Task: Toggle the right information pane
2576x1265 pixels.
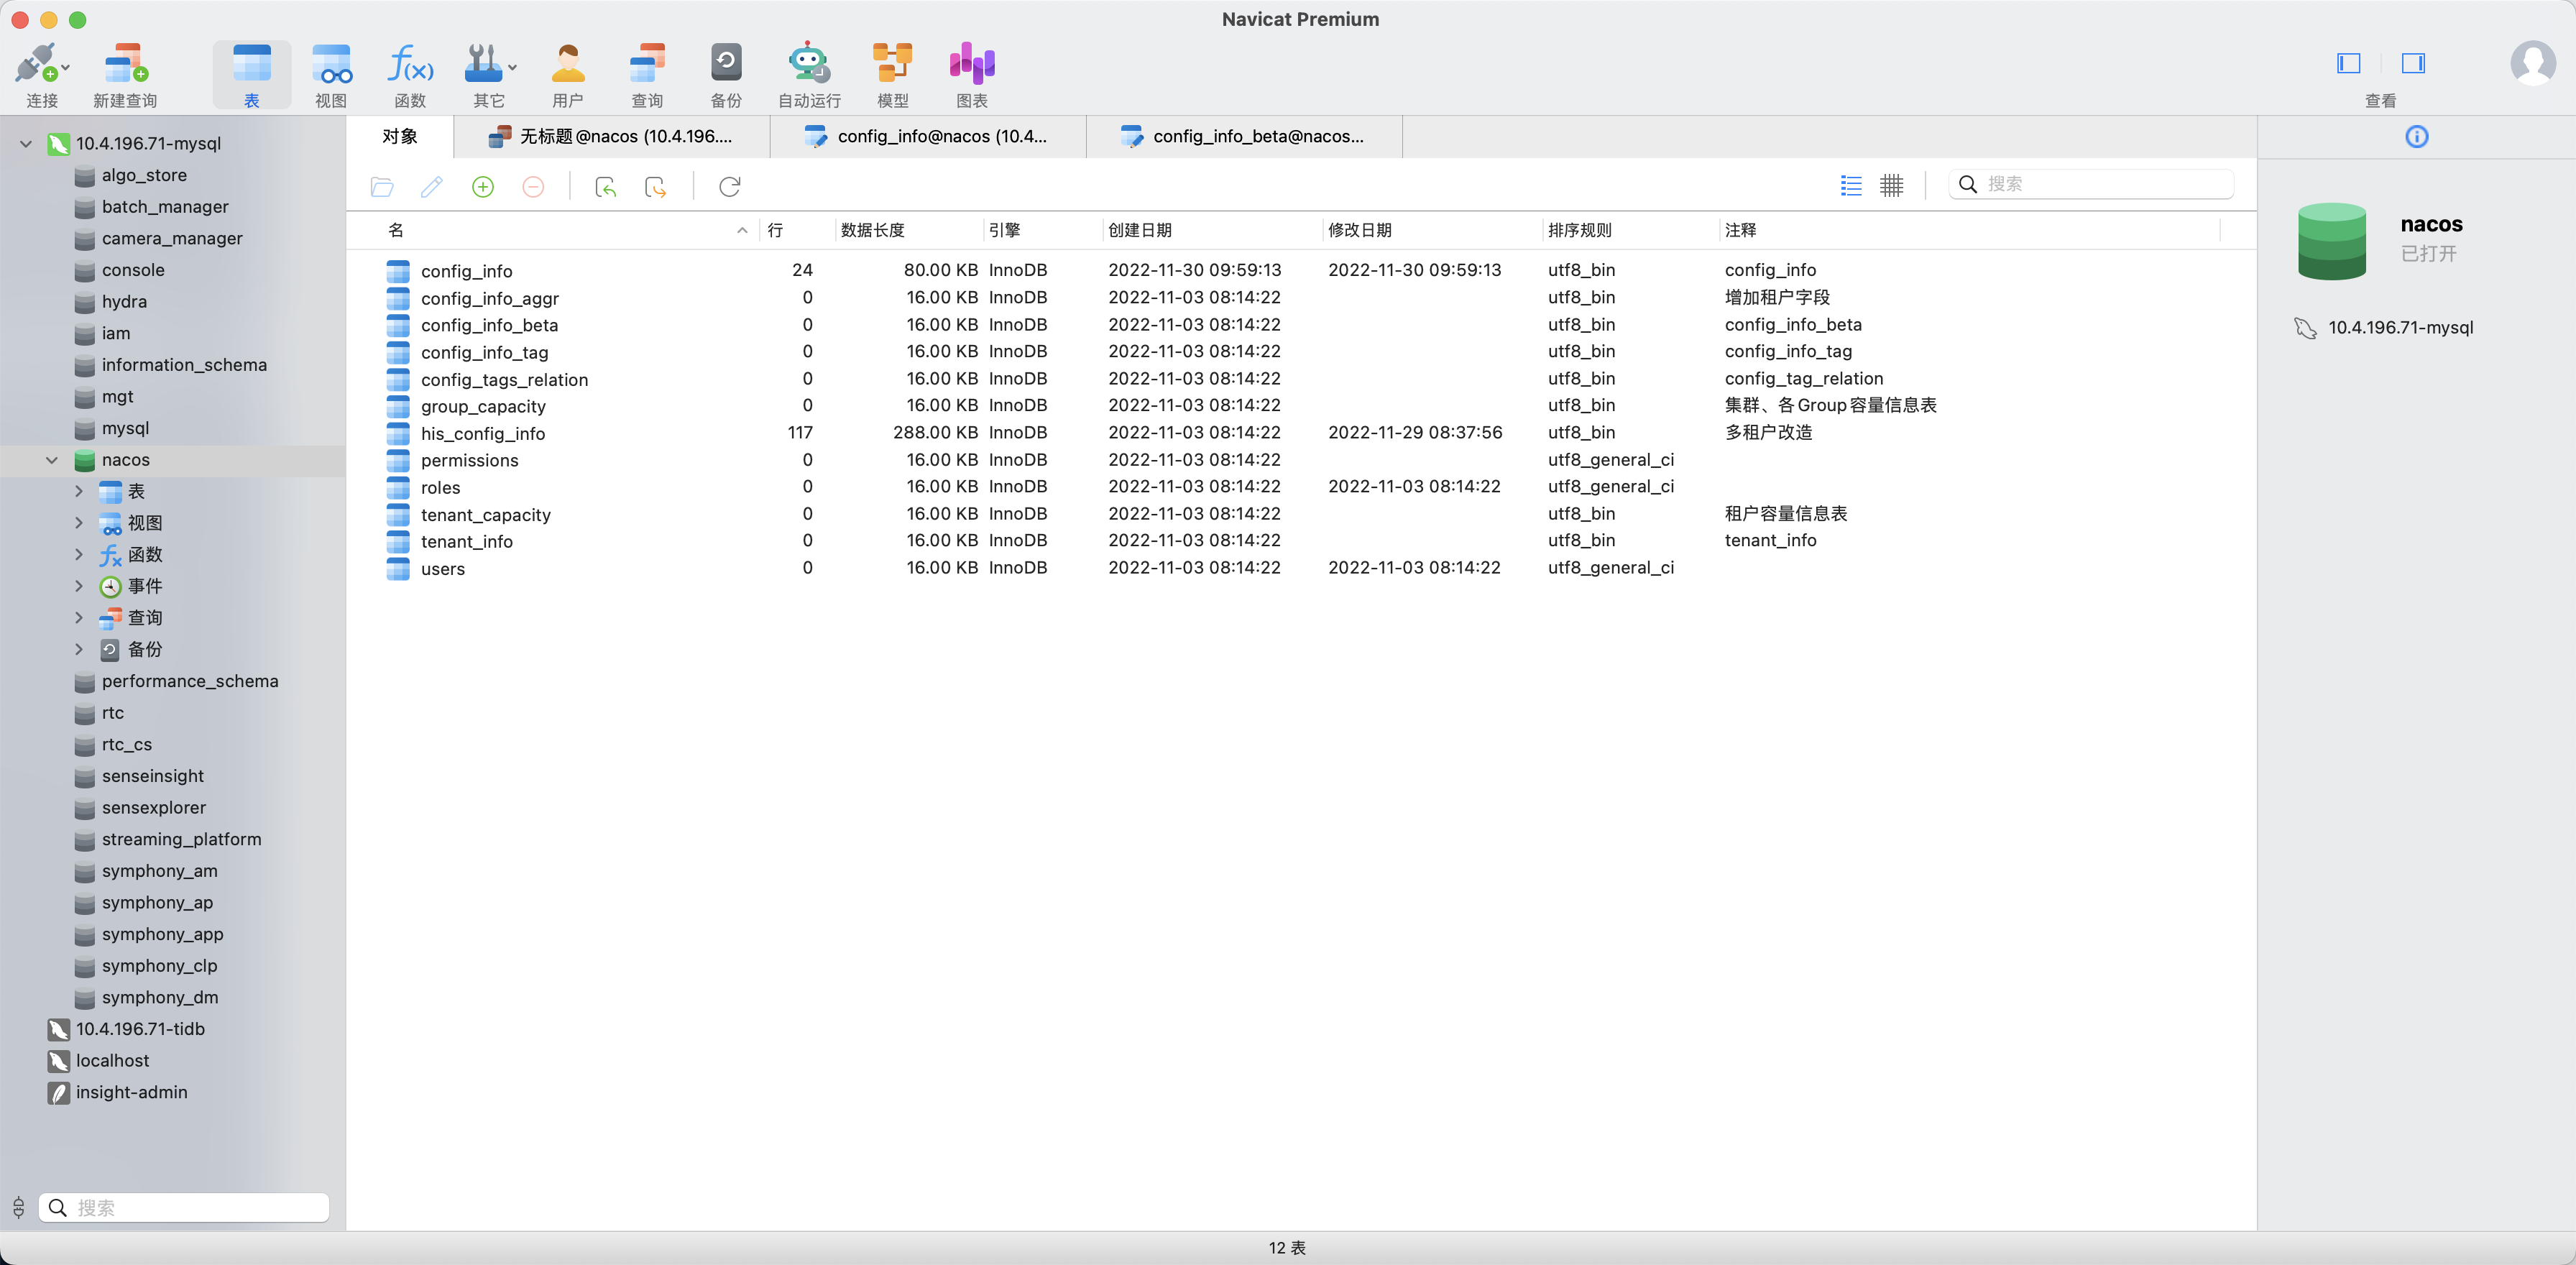Action: 2413,64
